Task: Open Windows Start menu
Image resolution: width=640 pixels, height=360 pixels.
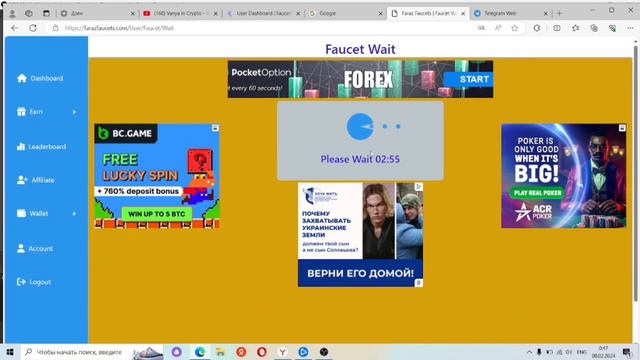Action: click(x=10, y=352)
